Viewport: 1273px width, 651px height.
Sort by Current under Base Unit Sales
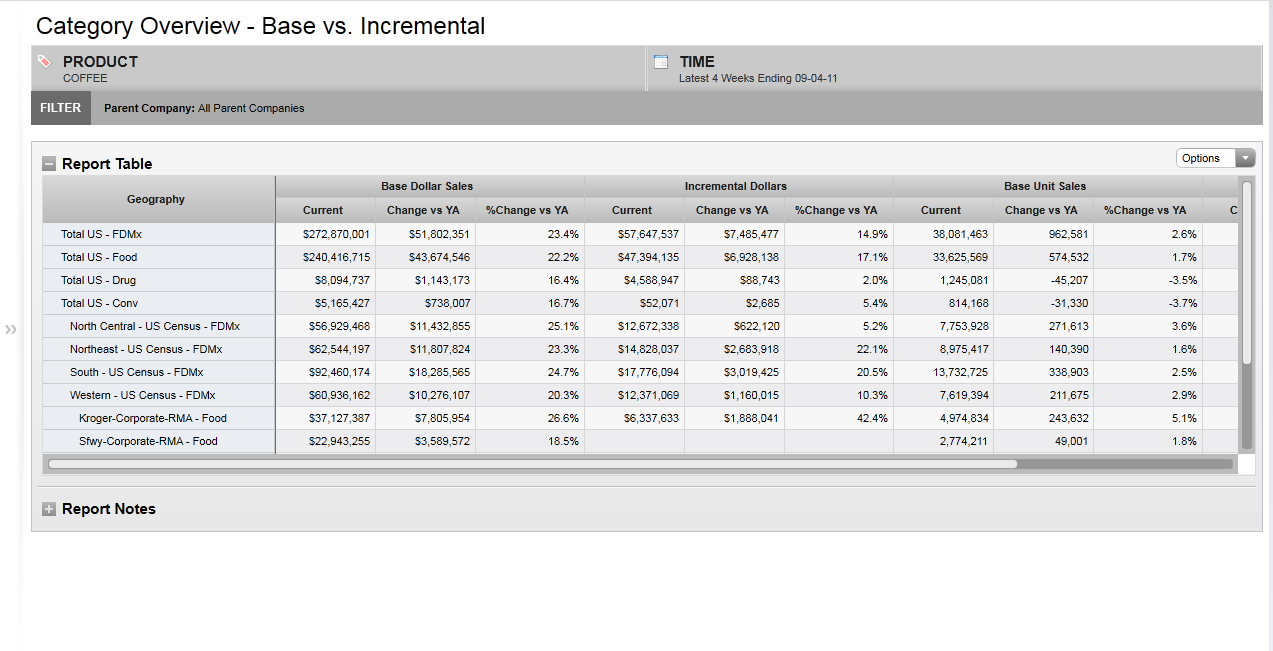940,210
